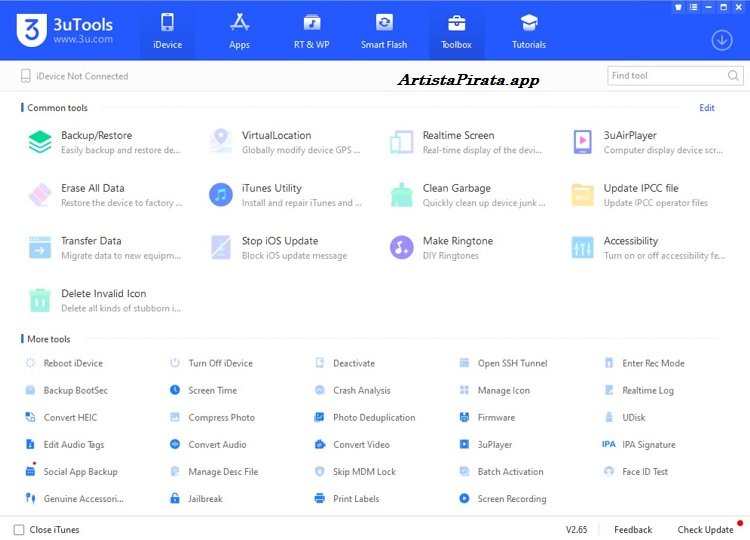Select Jailbreak from More tools
This screenshot has height=540, width=750.
click(x=205, y=499)
